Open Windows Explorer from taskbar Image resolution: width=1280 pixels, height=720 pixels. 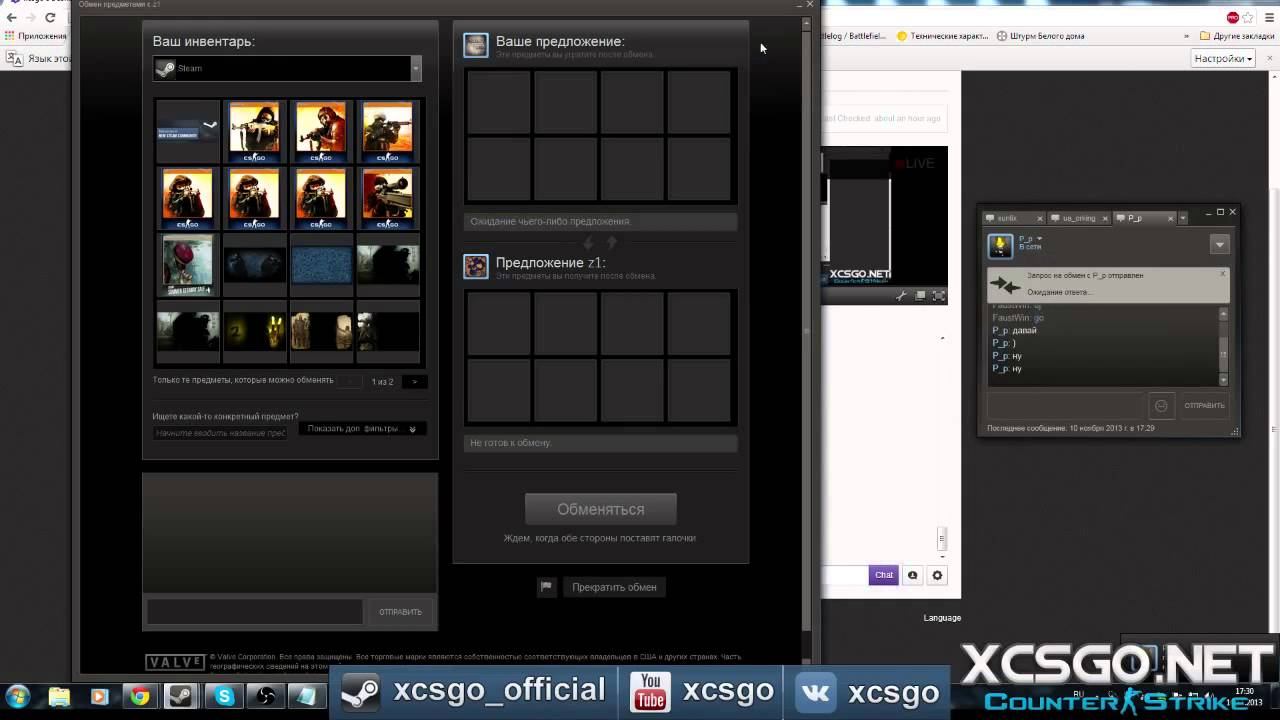tap(60, 696)
